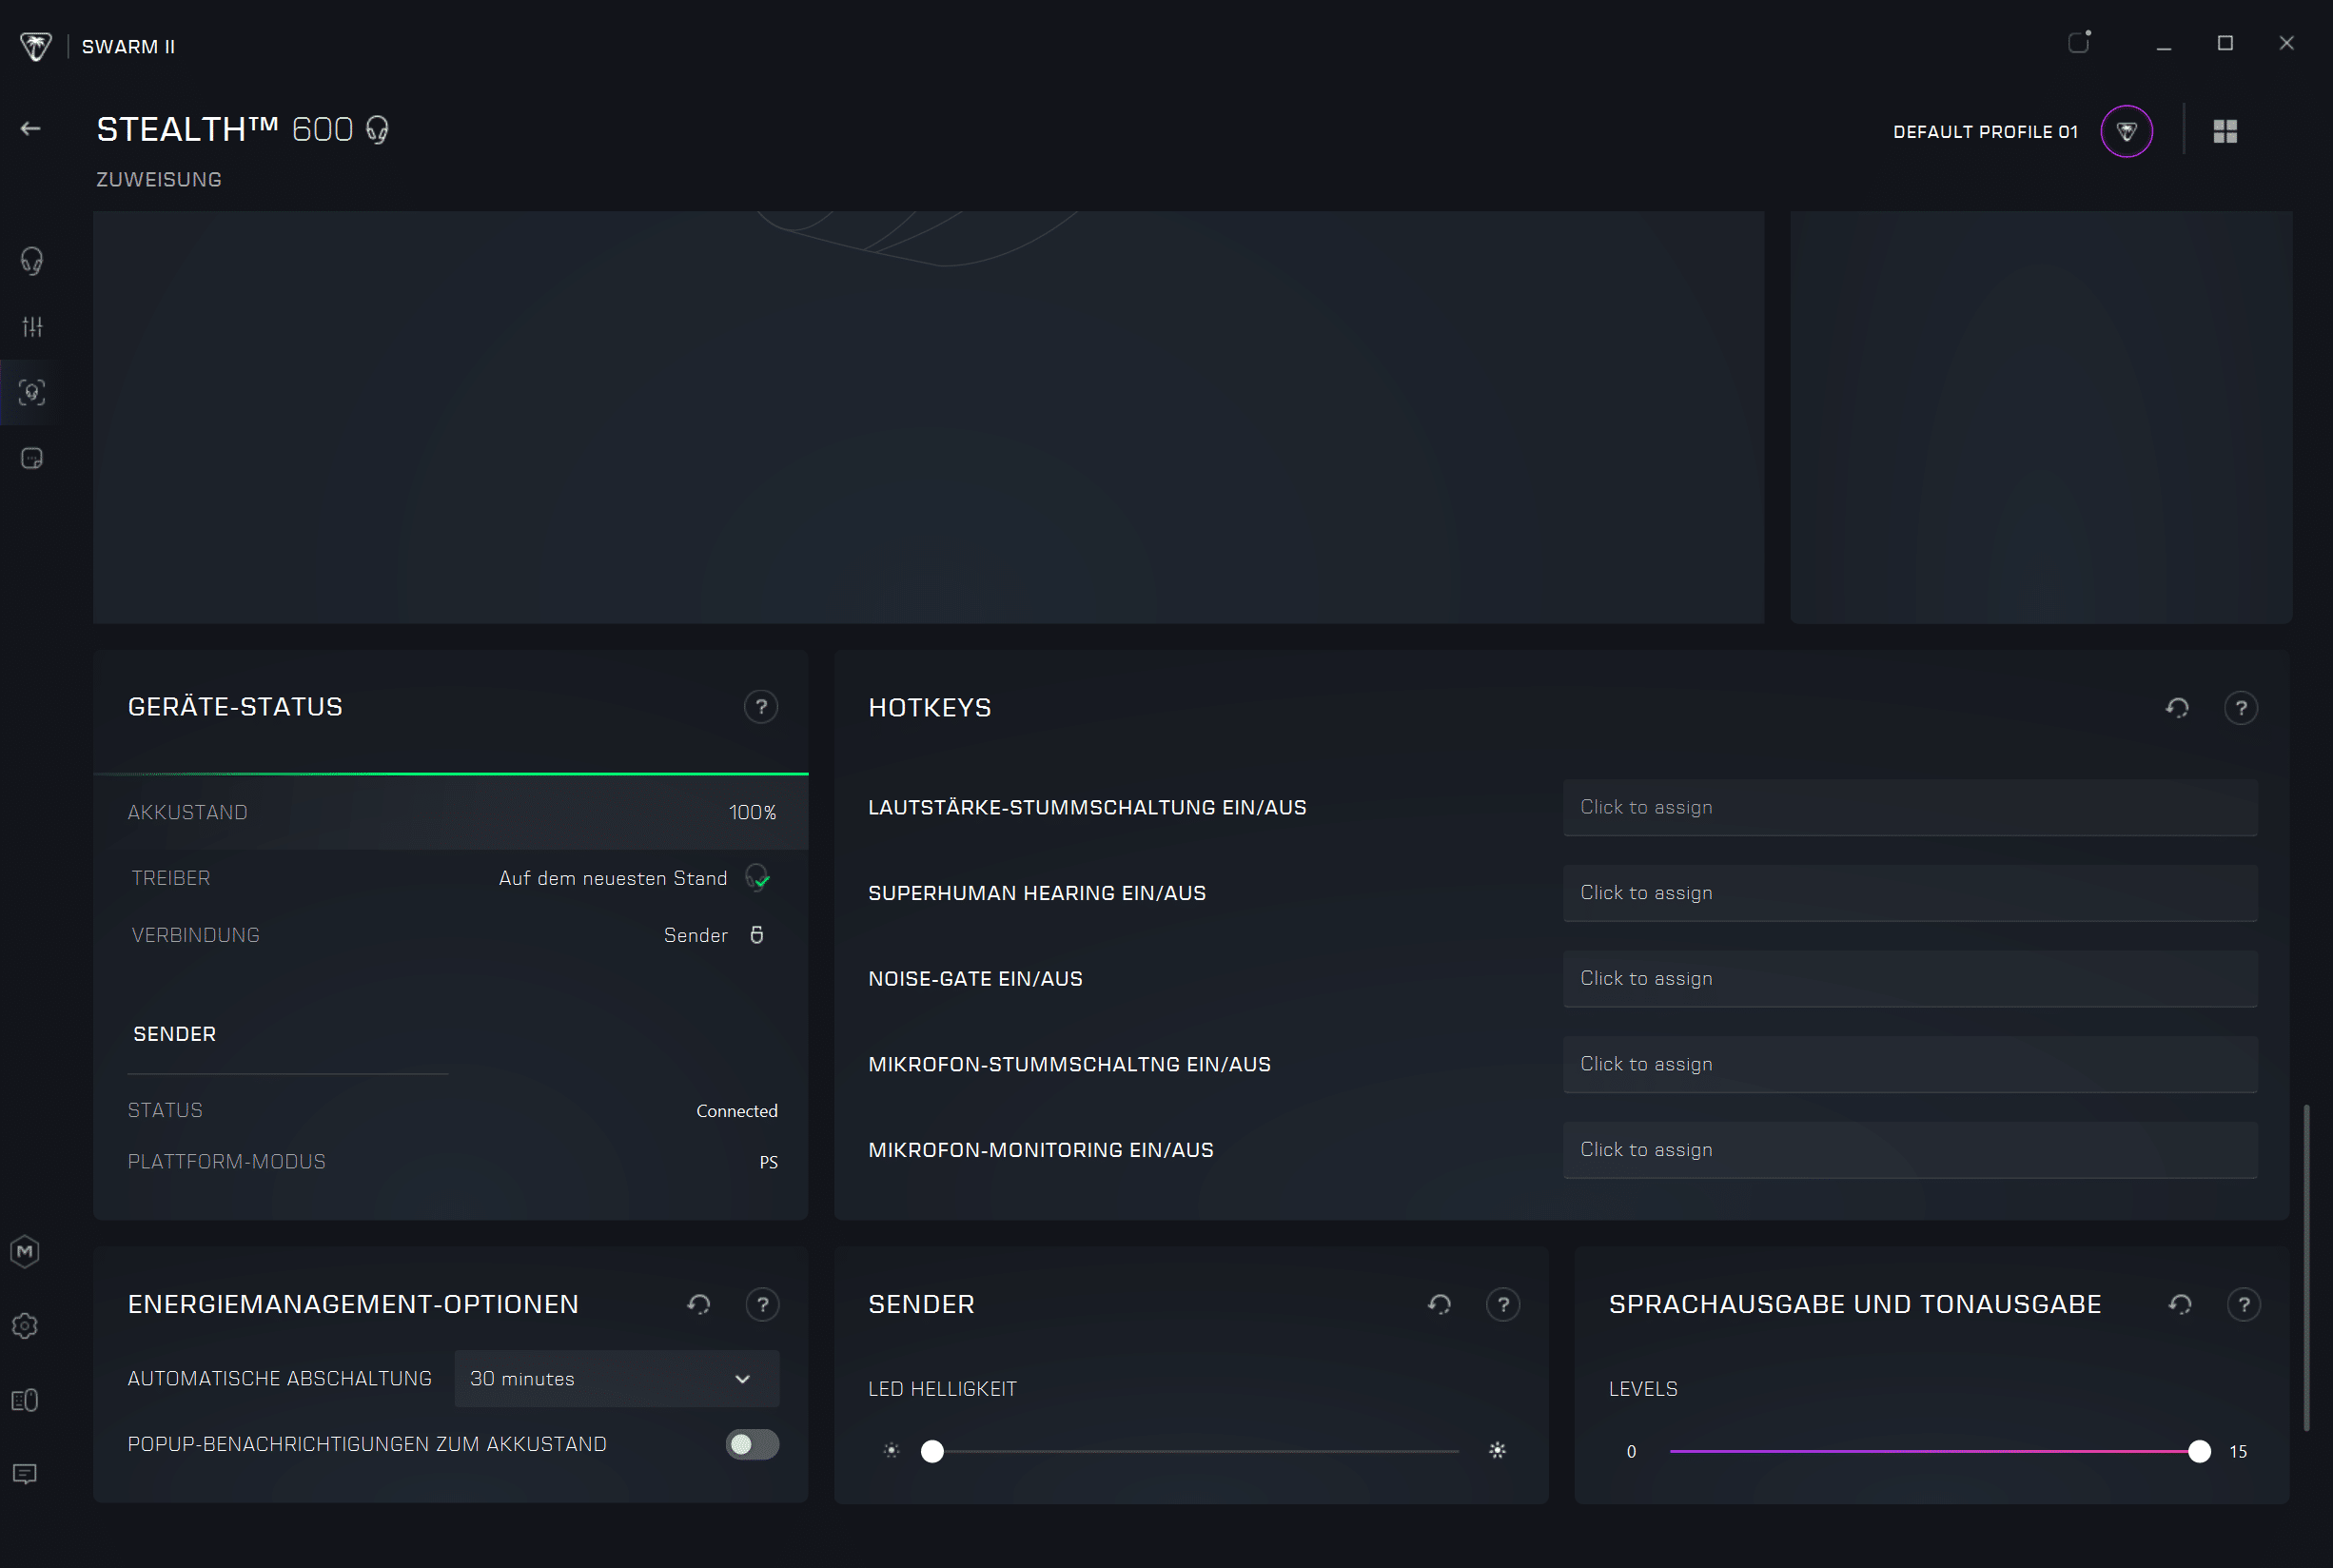
Task: Select the Sender tab in Geräte-Status
Action: 175,1034
